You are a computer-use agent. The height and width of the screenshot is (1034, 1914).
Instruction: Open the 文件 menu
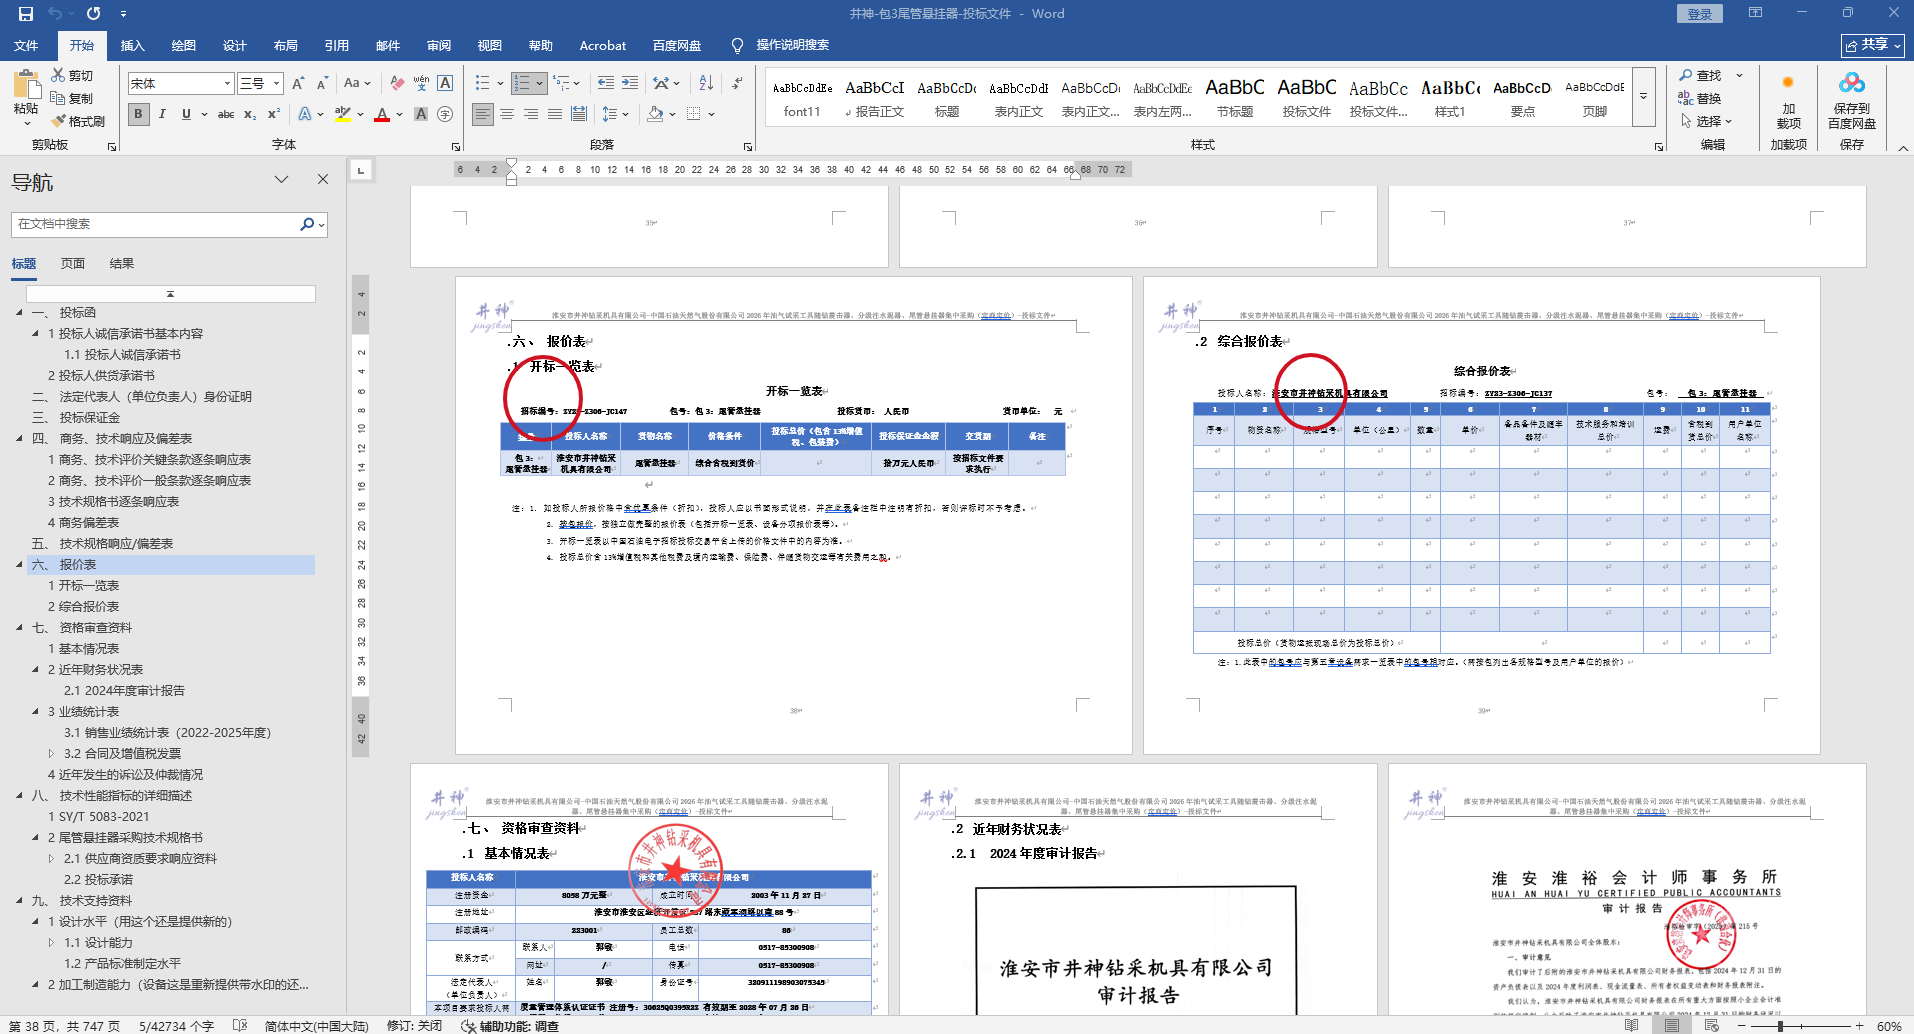(26, 46)
